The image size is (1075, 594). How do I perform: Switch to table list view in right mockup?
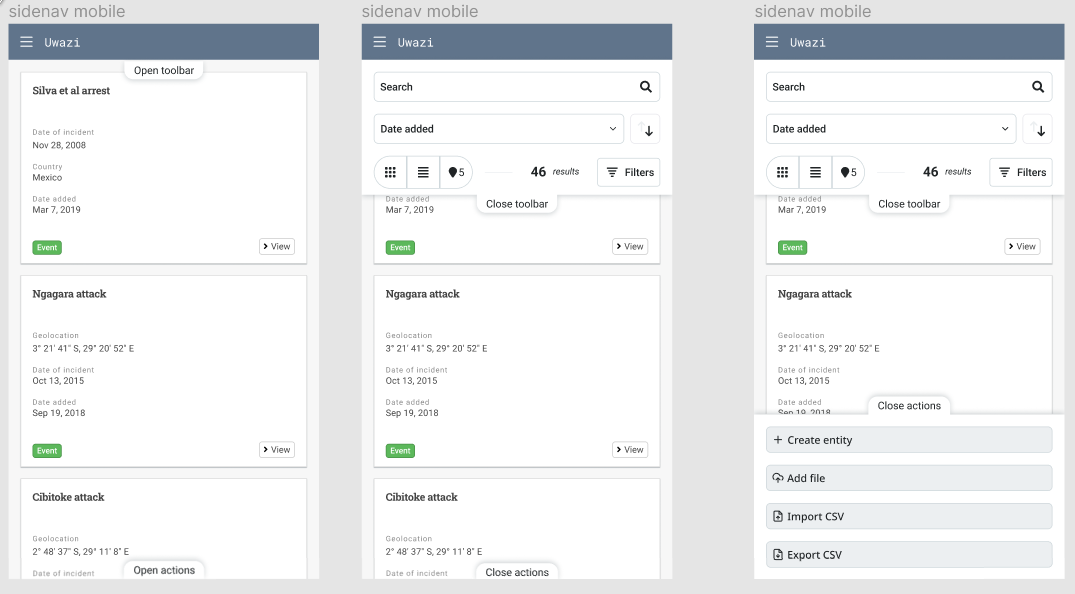(x=815, y=172)
